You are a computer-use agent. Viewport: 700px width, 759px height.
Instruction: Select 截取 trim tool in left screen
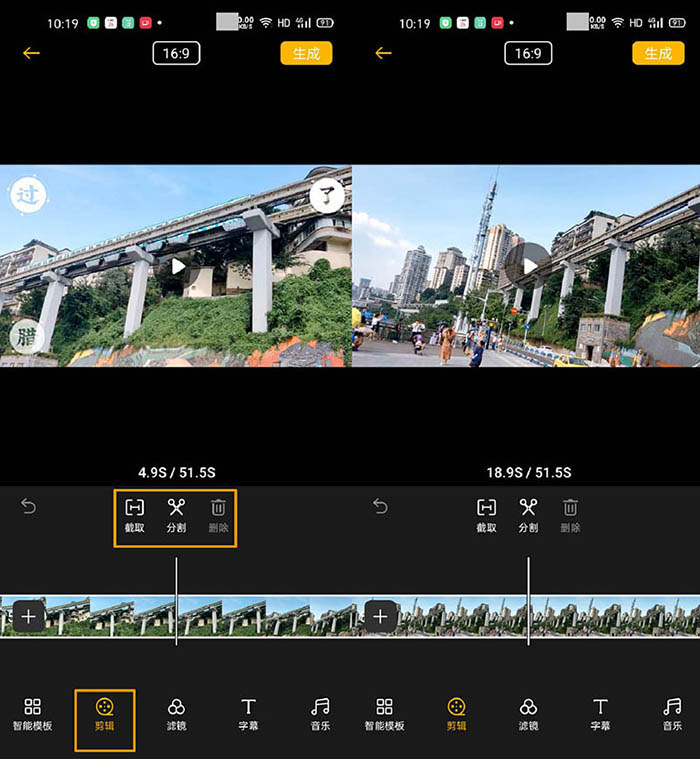click(x=135, y=516)
